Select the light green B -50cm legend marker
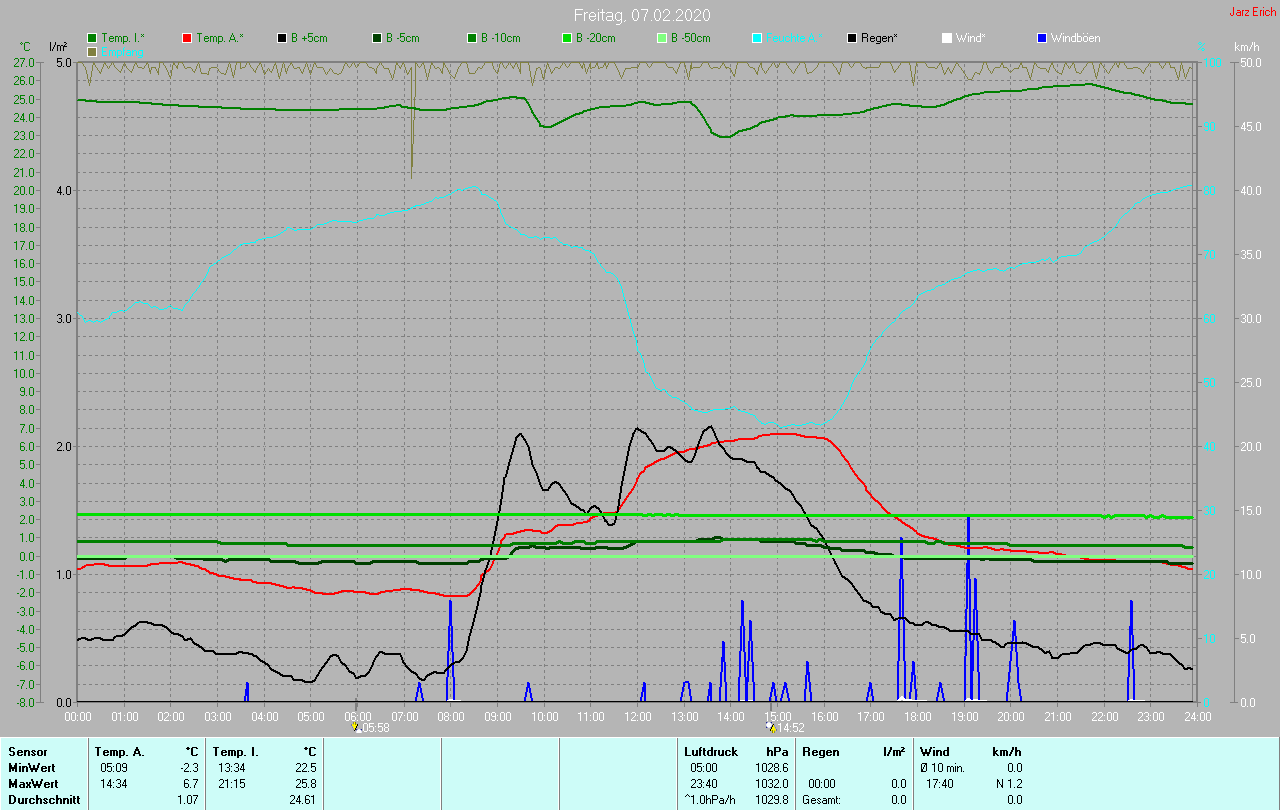Viewport: 1280px width, 810px height. pyautogui.click(x=662, y=38)
